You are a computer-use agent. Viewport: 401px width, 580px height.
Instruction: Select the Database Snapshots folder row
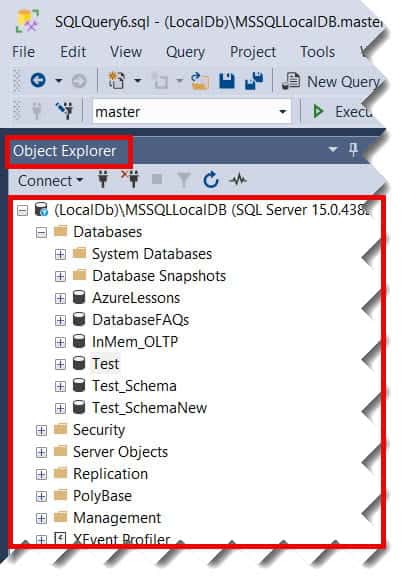pos(159,276)
